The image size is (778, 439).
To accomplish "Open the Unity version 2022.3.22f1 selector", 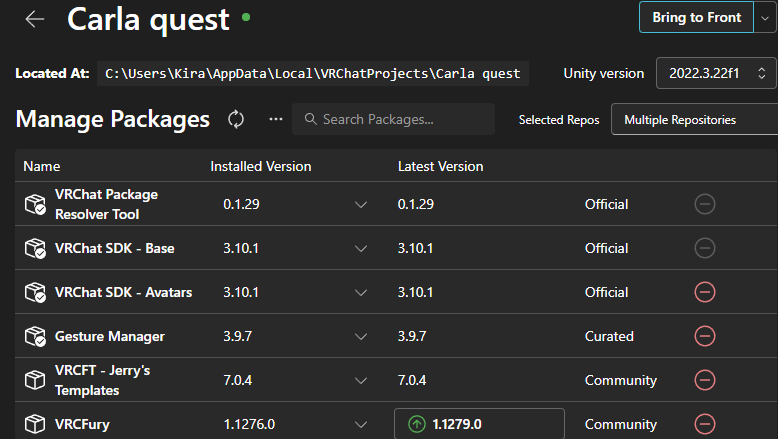I will [716, 73].
